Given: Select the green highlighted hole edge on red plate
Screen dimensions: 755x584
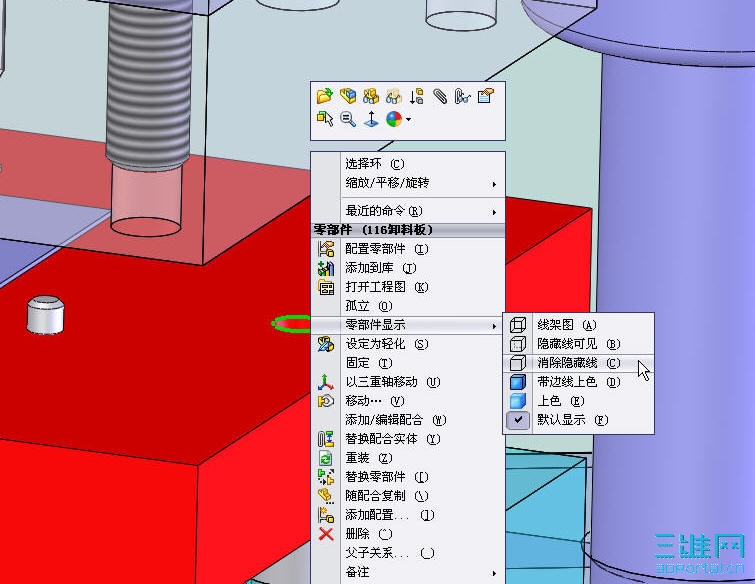Looking at the screenshot, I should (291, 324).
